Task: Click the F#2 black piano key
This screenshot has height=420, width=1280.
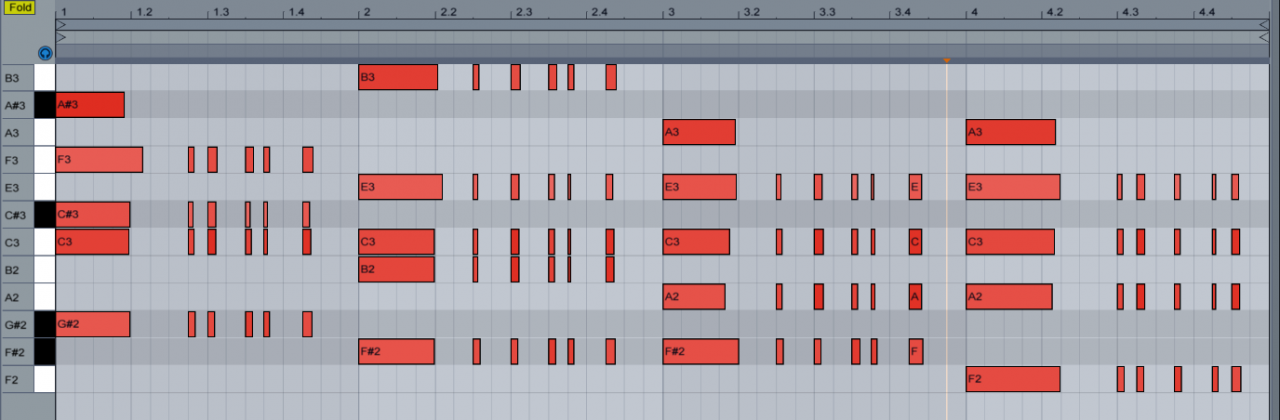Action: tap(45, 352)
